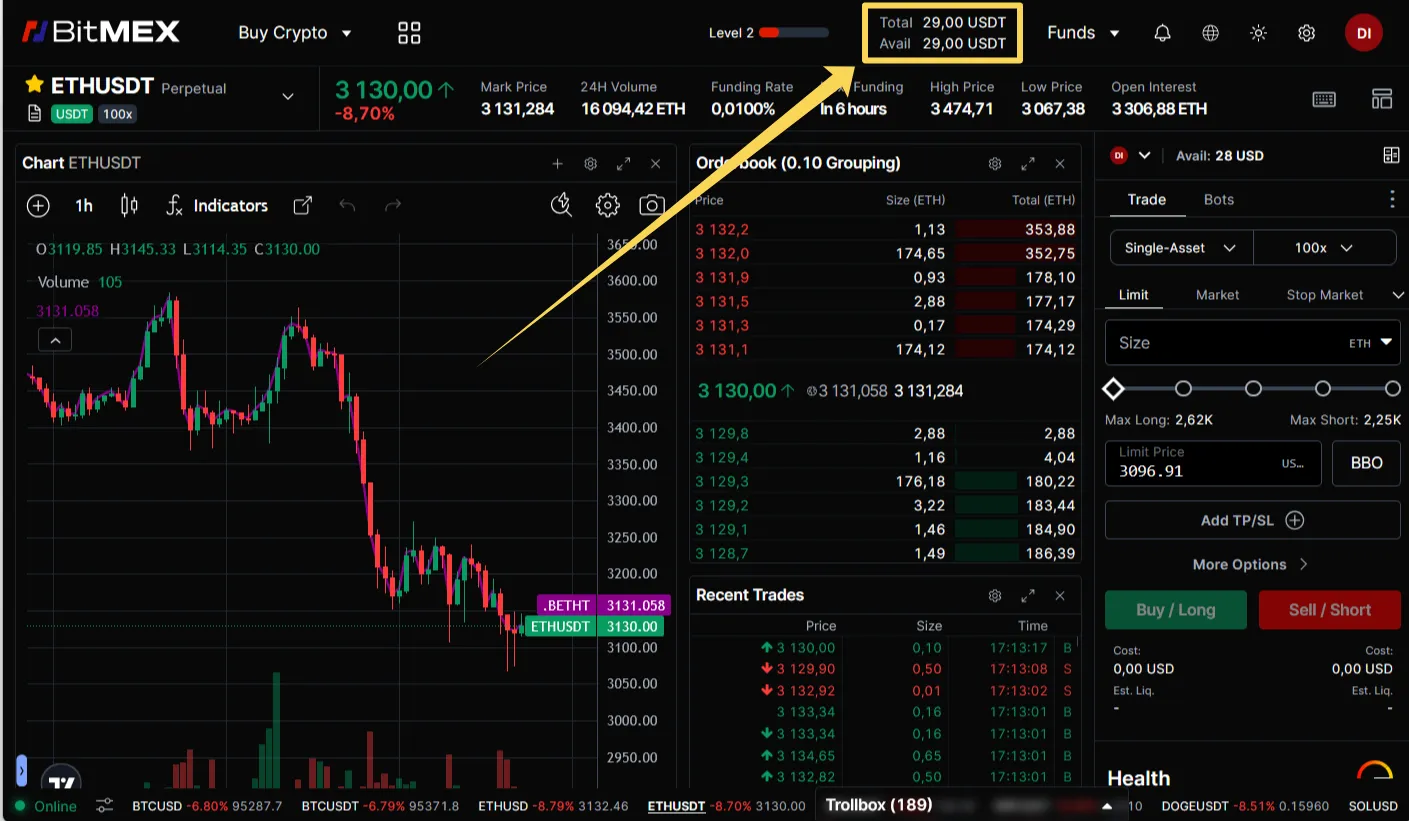Click the BBO price button
This screenshot has width=1409, height=821.
coord(1366,463)
